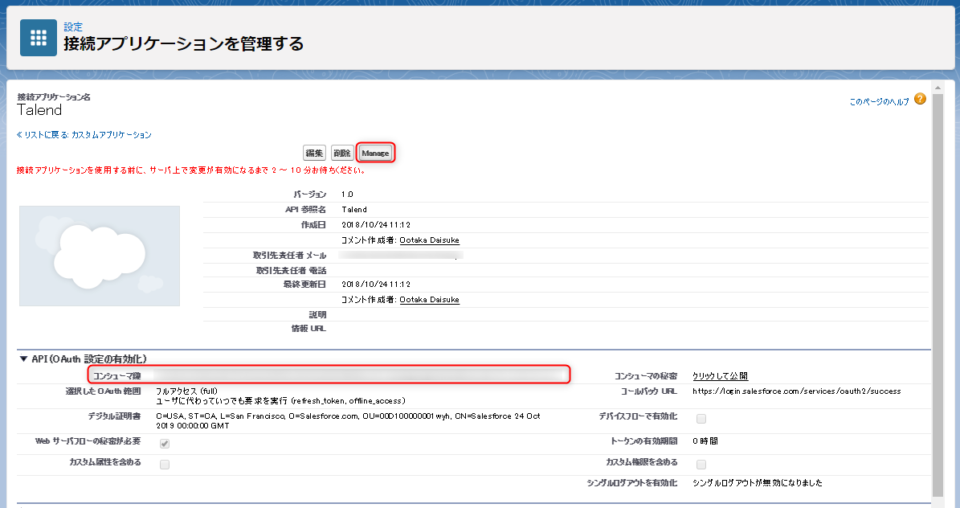Open Ootaka Daisuke link under 最終更新日

click(429, 299)
